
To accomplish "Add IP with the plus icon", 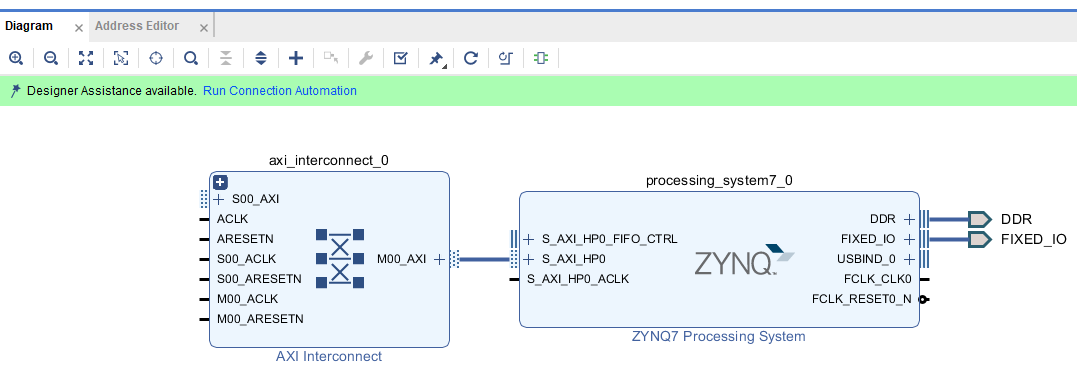I will (296, 58).
